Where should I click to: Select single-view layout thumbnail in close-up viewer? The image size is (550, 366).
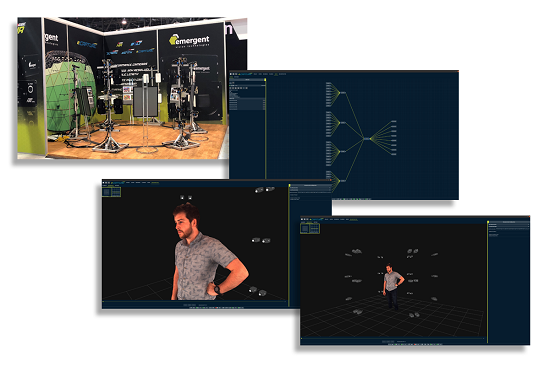[x=107, y=192]
